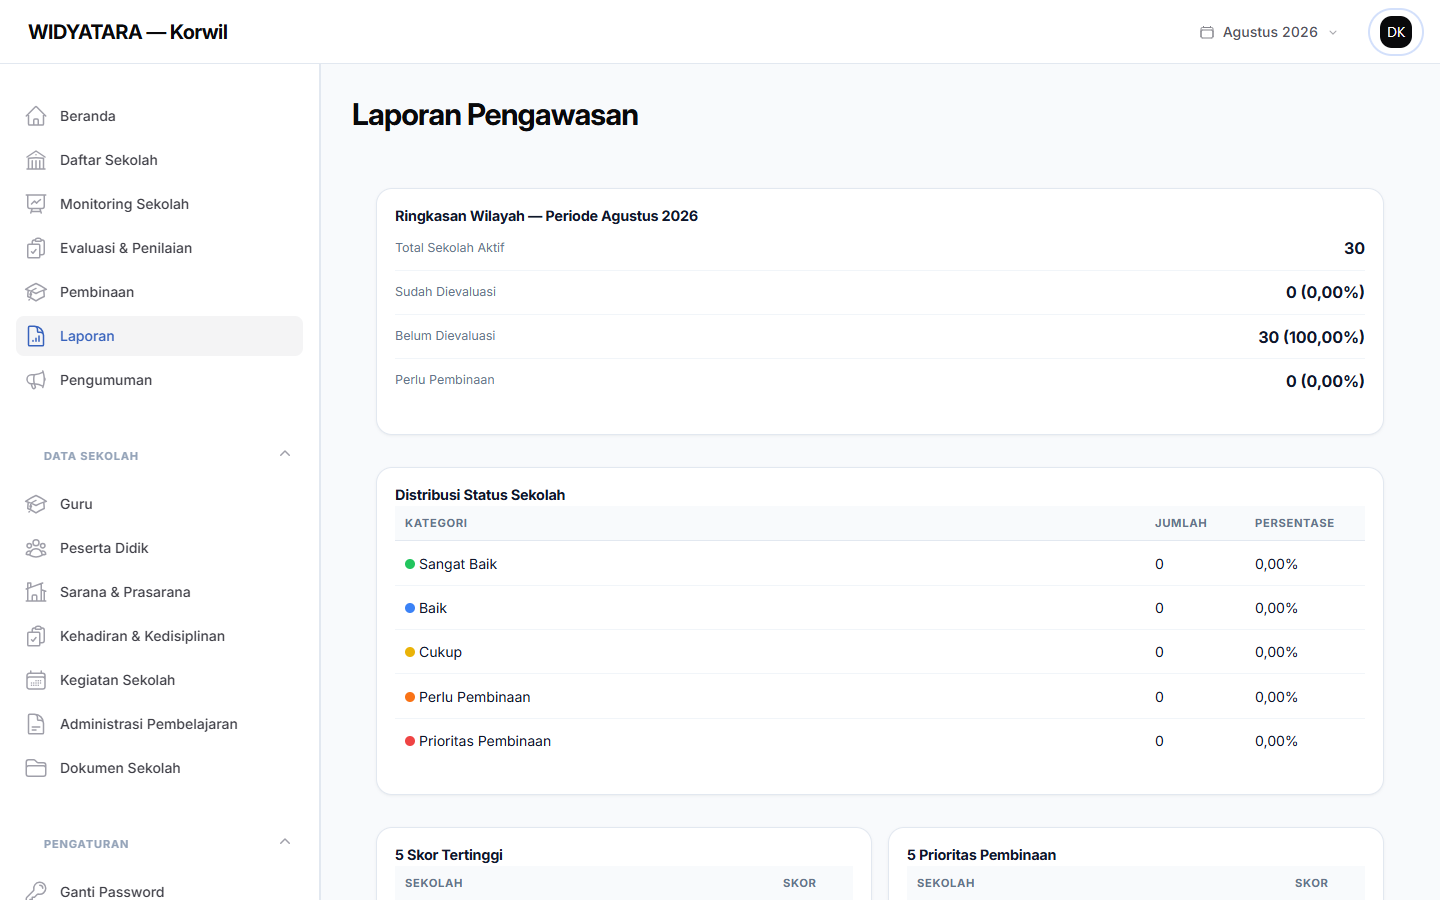Click the Kehadiran & Kedisiplinan clipboard icon

click(x=36, y=636)
